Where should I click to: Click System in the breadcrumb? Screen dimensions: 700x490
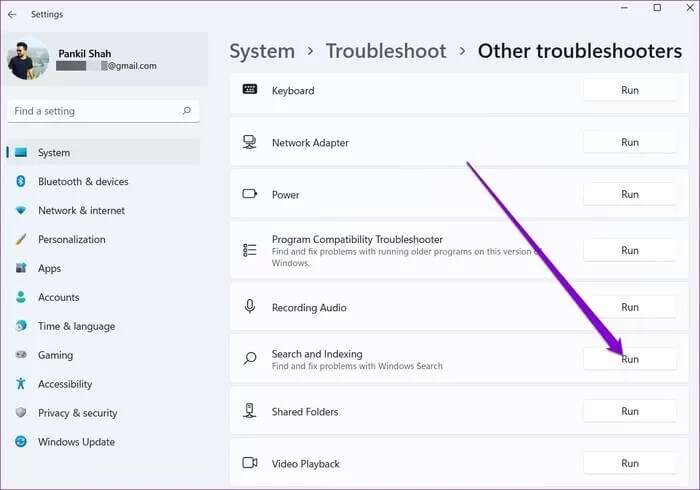point(262,51)
